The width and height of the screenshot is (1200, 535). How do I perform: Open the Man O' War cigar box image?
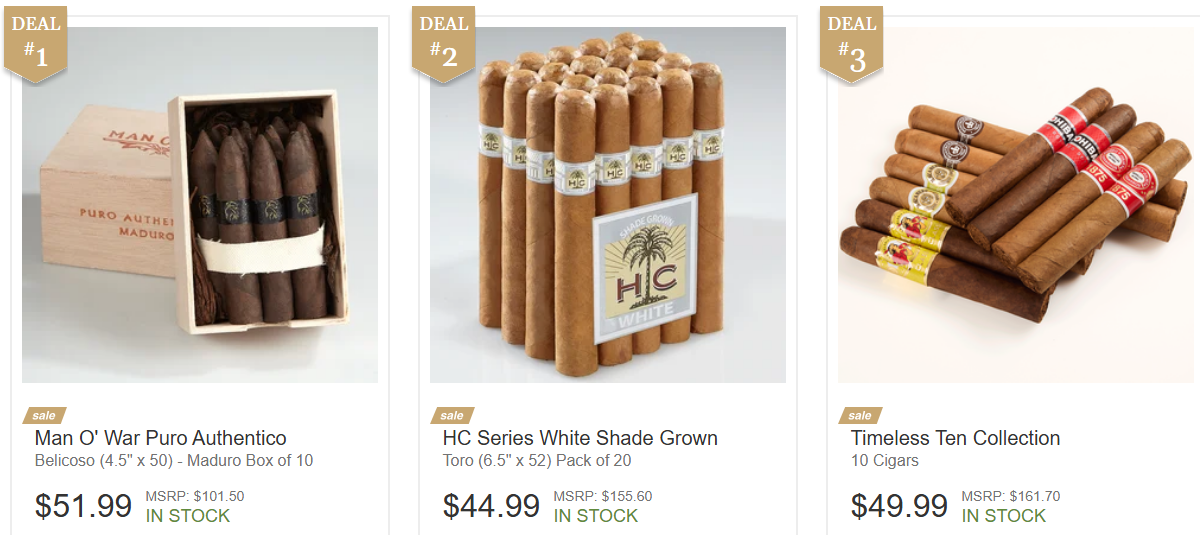[x=200, y=205]
